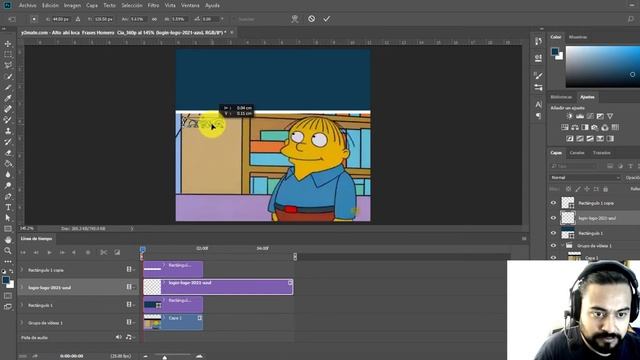Screen dimensions: 640x360
Task: Adjust the timeline zoom slider
Action: coord(165,357)
